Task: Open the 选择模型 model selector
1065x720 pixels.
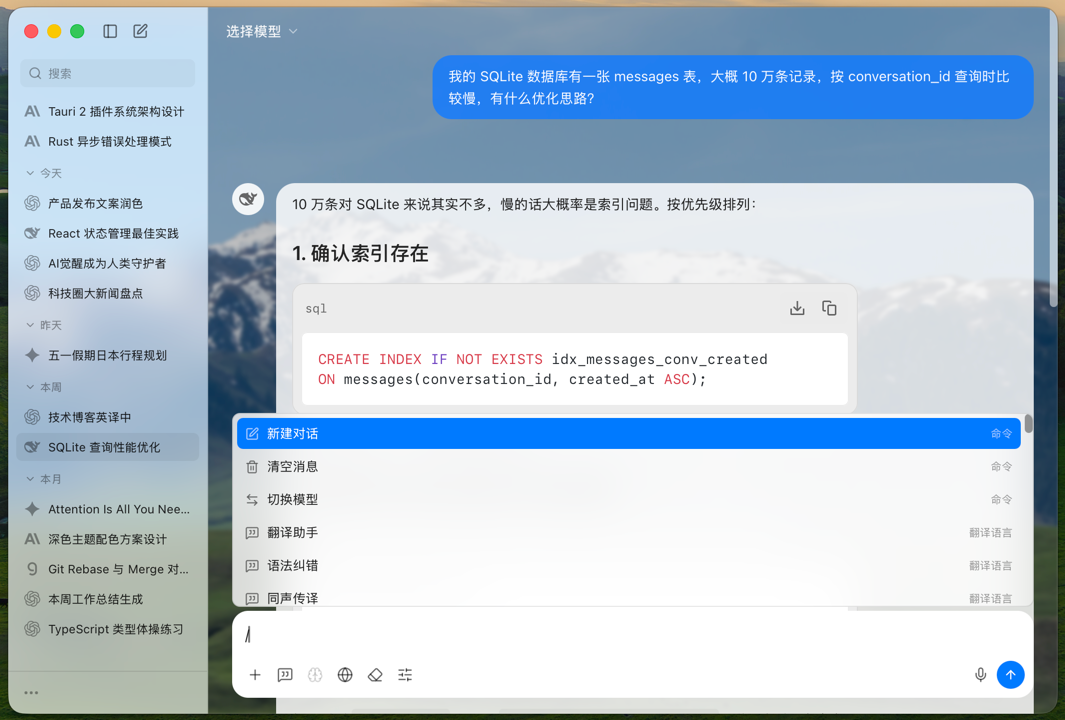Action: coord(258,30)
